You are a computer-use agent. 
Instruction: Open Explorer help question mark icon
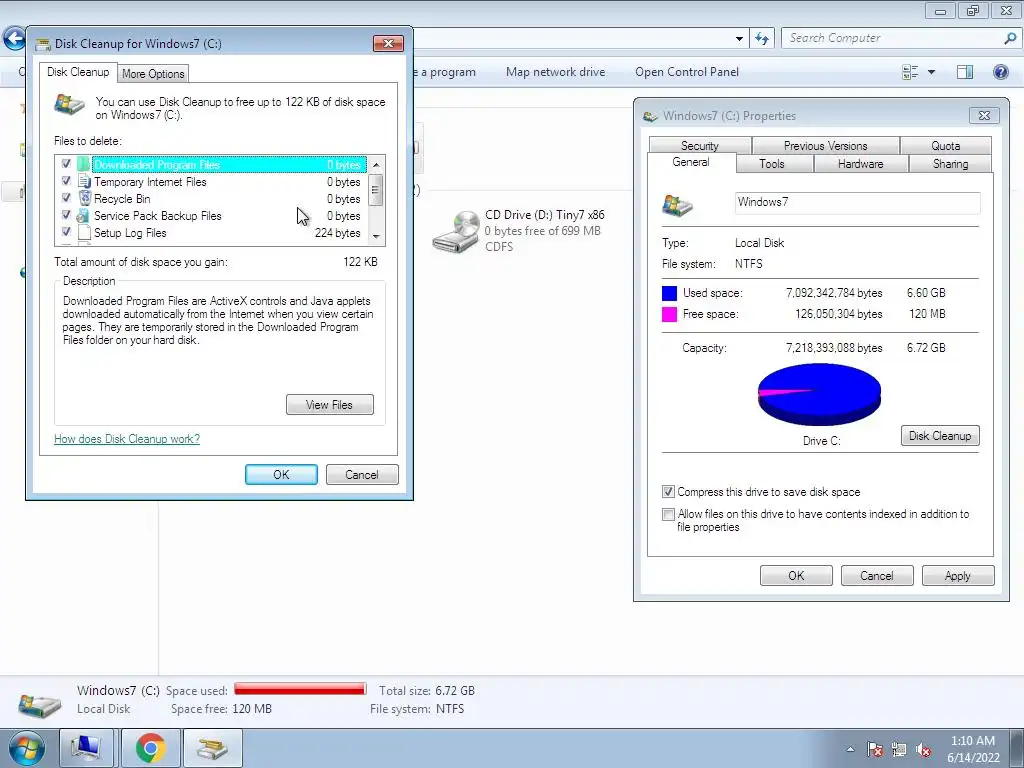(x=1000, y=72)
